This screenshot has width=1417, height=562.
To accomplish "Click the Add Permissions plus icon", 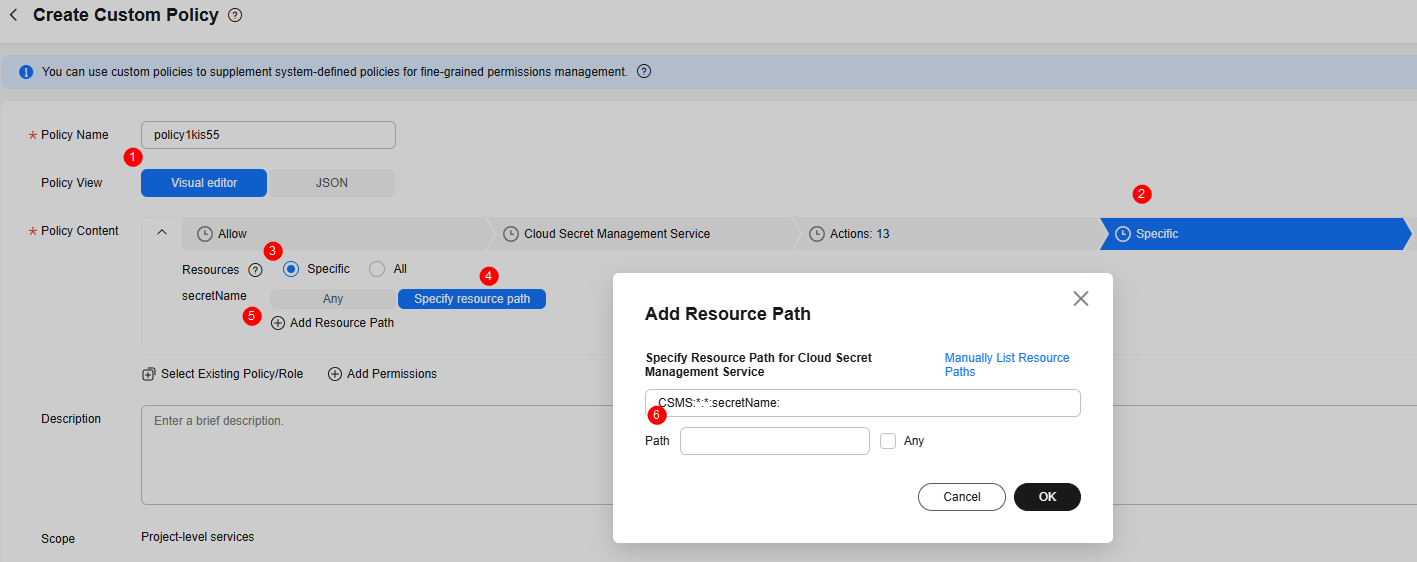I will point(335,374).
